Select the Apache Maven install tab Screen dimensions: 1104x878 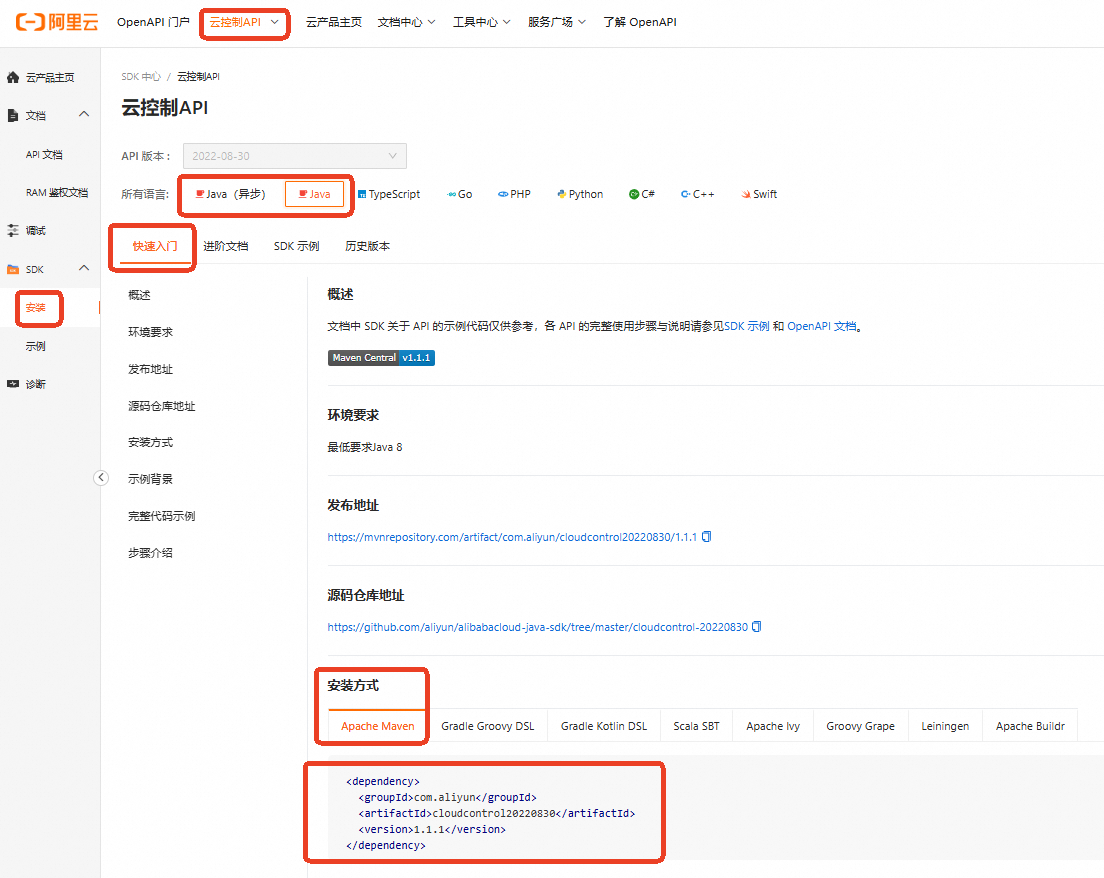click(x=377, y=726)
